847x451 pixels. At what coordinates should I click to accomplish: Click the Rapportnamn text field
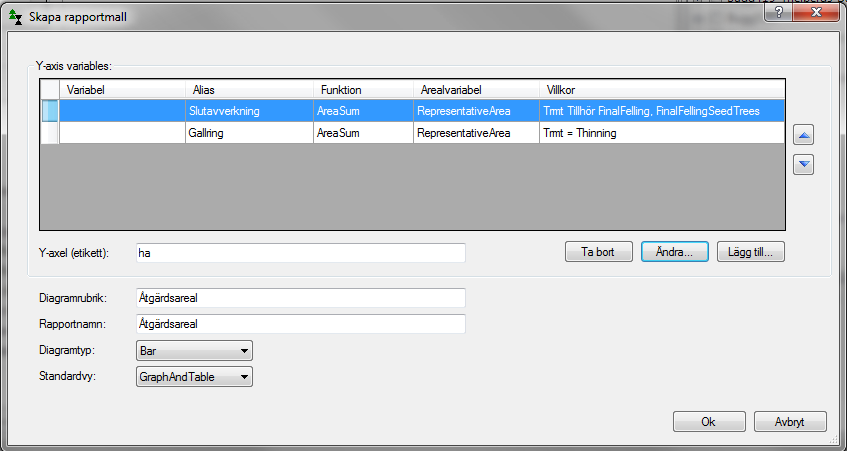point(300,324)
